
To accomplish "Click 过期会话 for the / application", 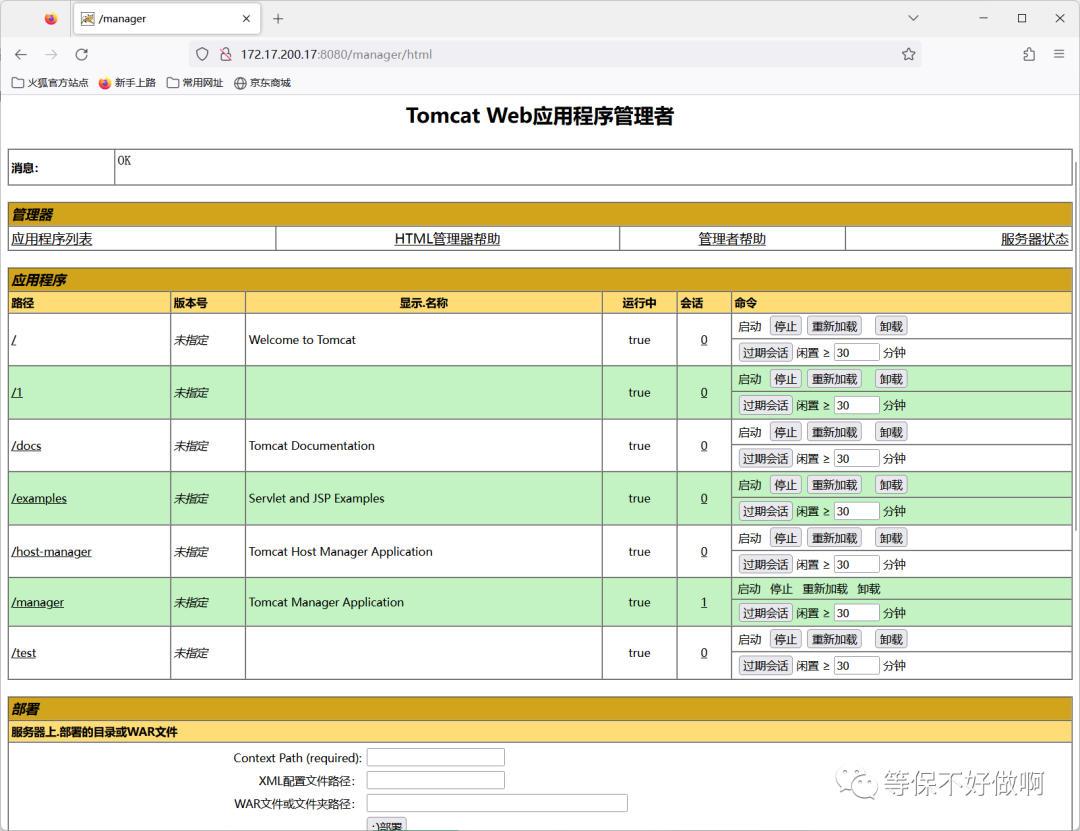I will (765, 352).
